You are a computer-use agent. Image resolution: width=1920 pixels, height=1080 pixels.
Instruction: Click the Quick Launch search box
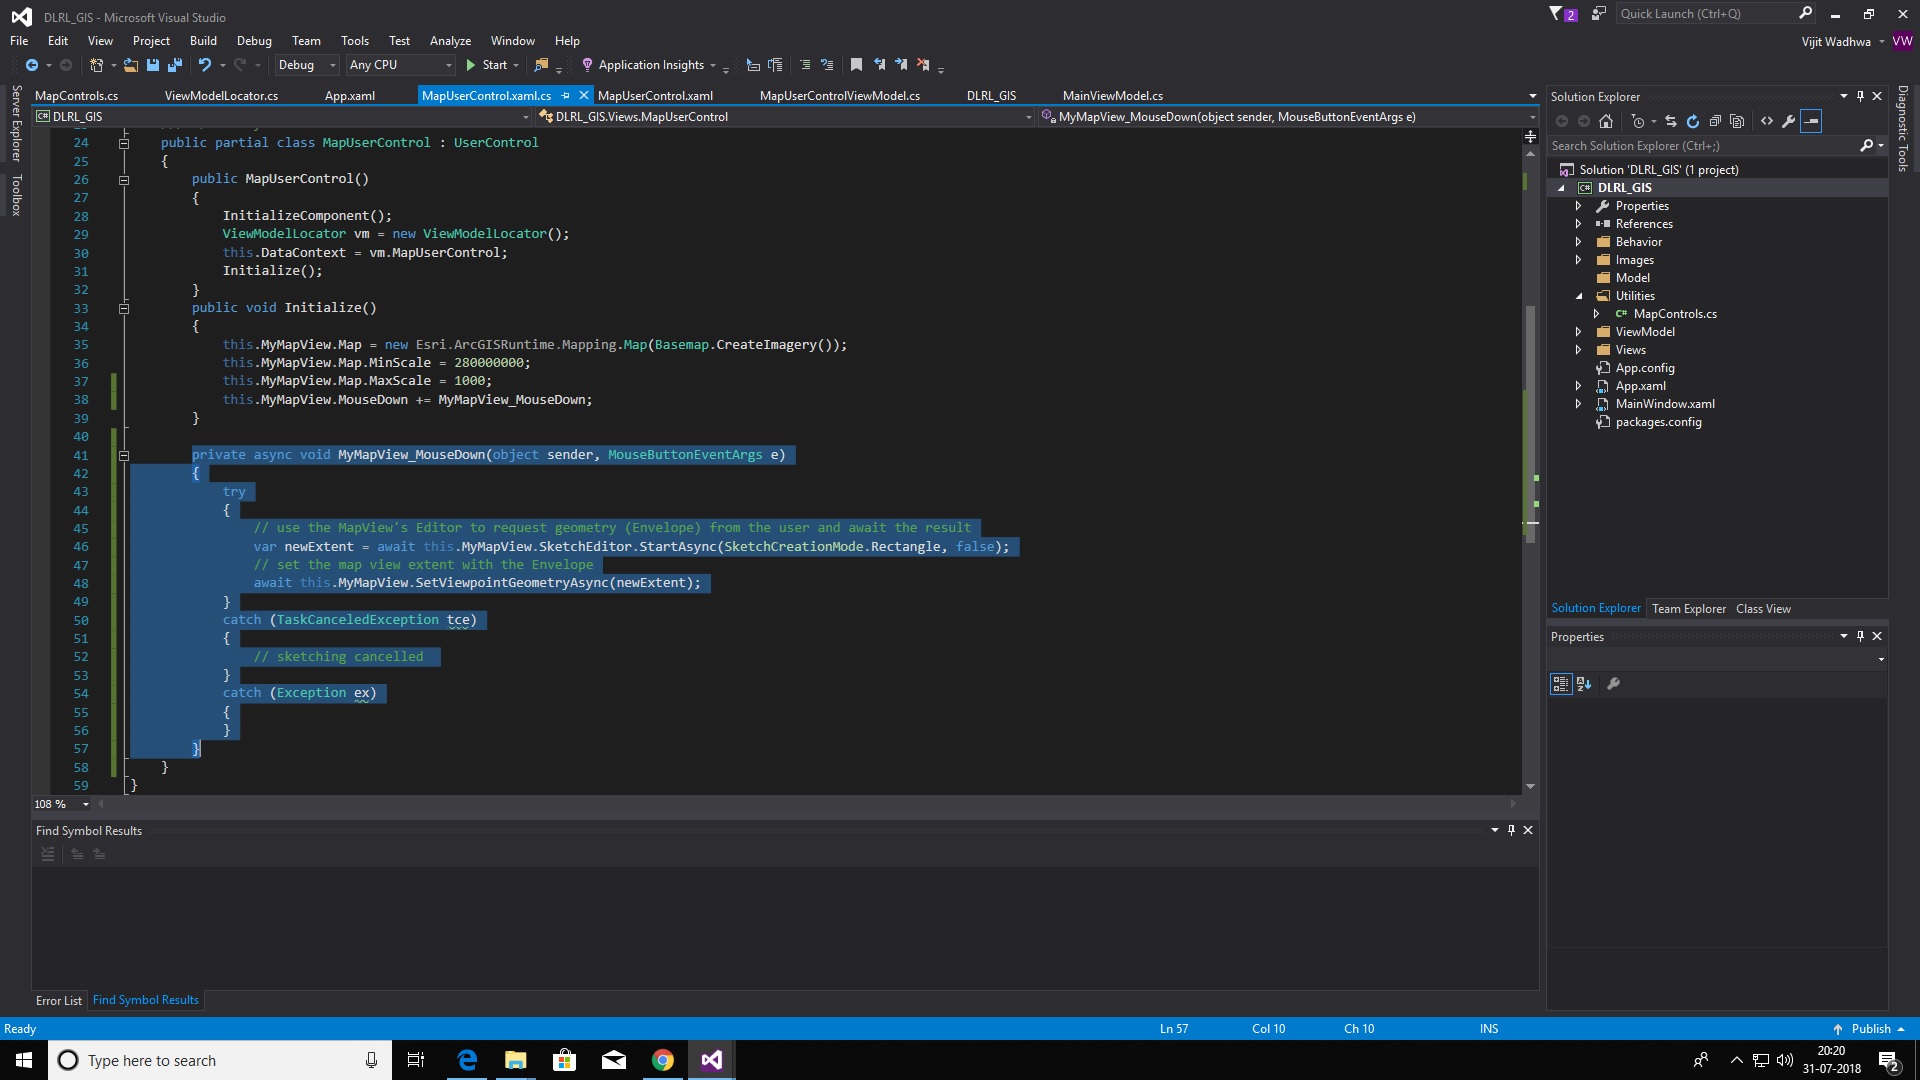(1716, 14)
